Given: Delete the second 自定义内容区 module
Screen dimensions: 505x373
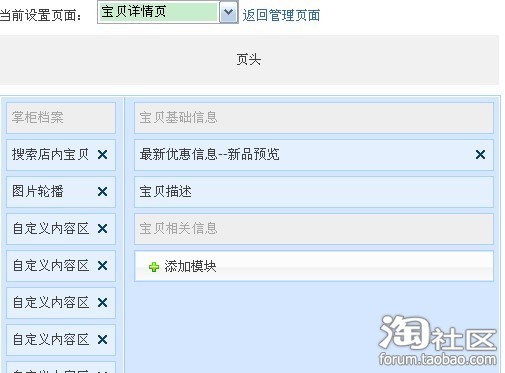Looking at the screenshot, I should click(x=102, y=266).
